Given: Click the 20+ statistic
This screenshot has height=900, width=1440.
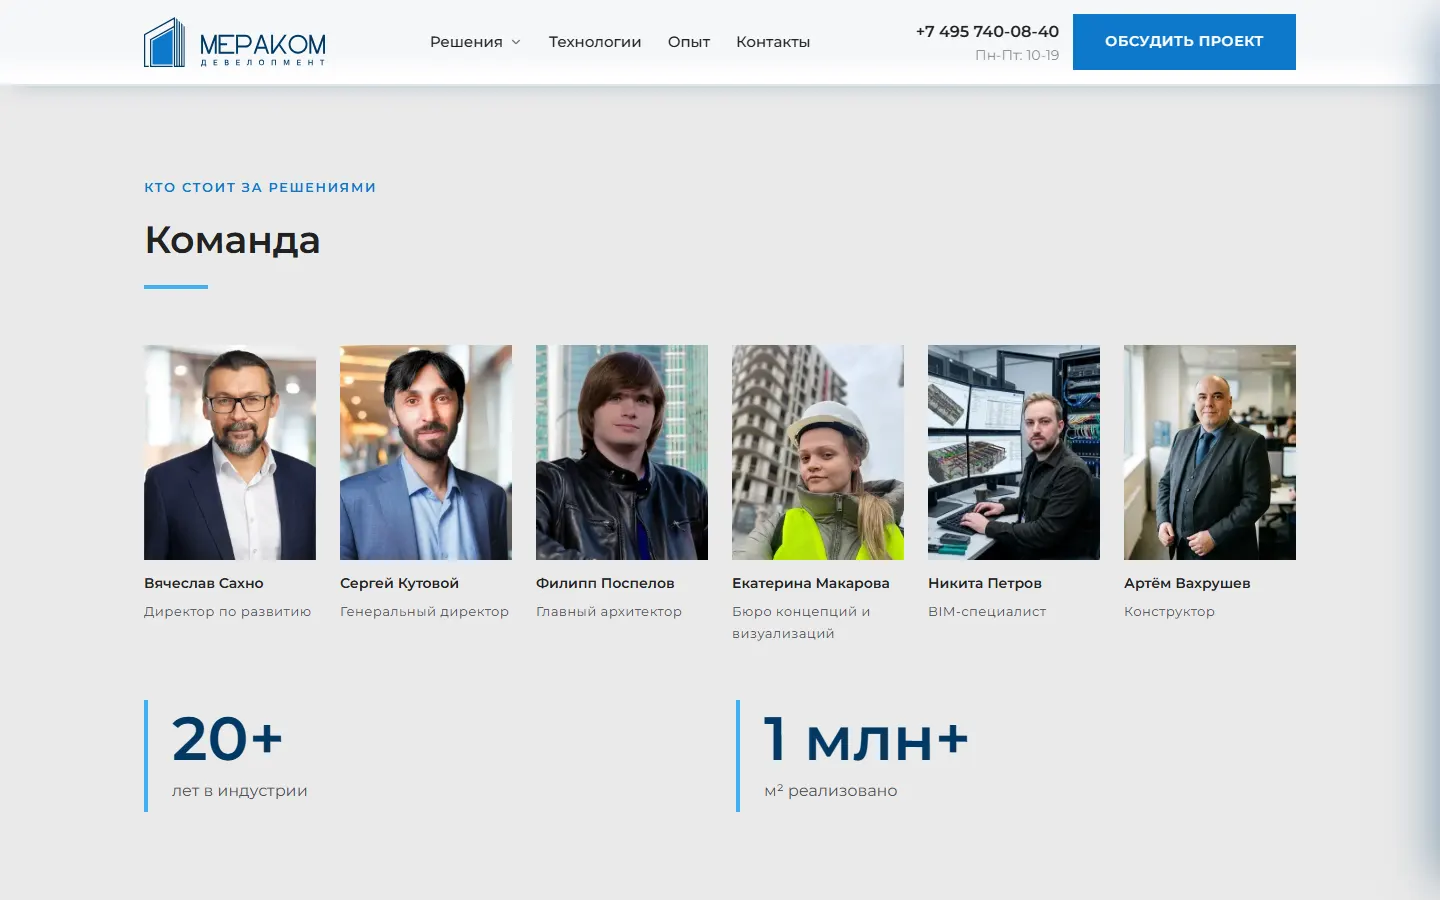Looking at the screenshot, I should pos(227,739).
